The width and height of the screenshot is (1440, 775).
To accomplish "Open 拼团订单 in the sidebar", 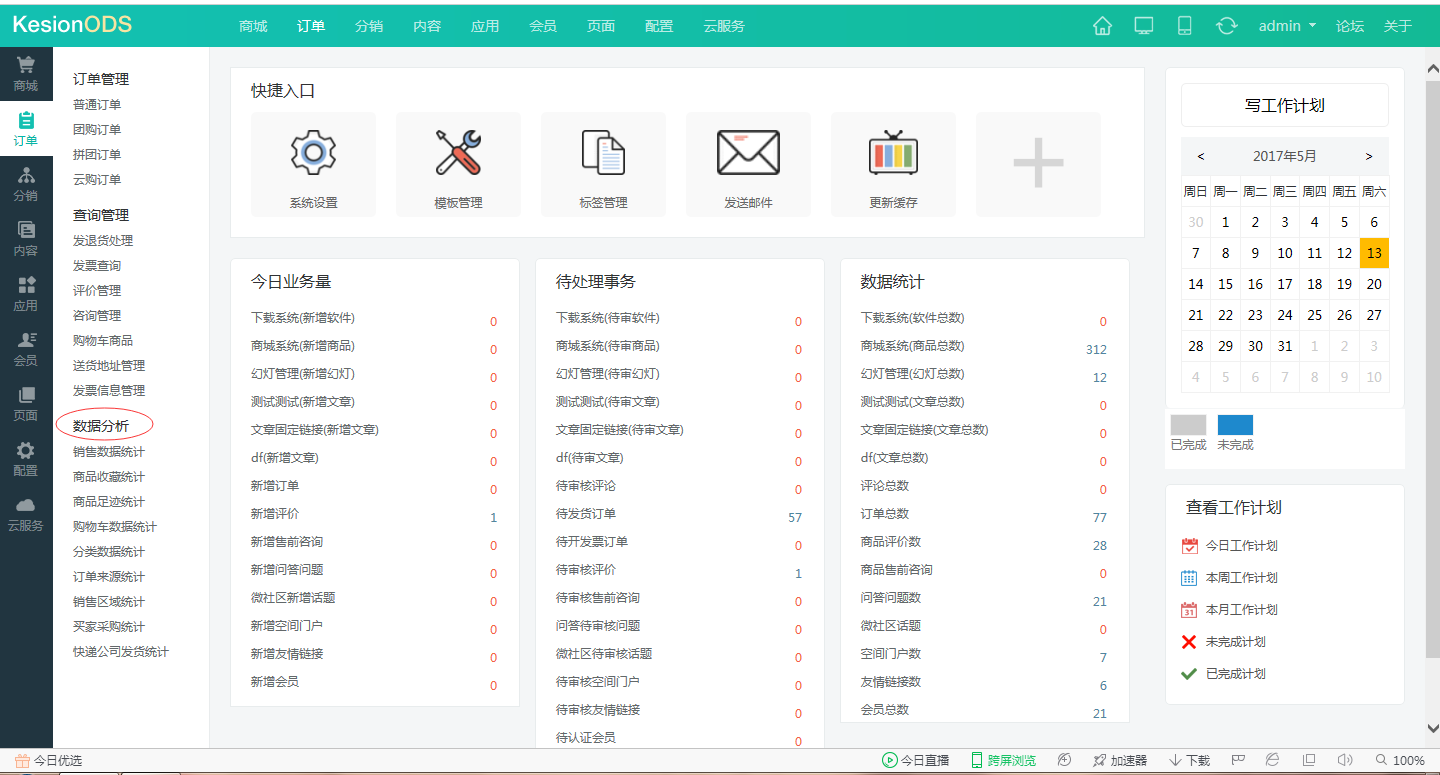I will 97,155.
